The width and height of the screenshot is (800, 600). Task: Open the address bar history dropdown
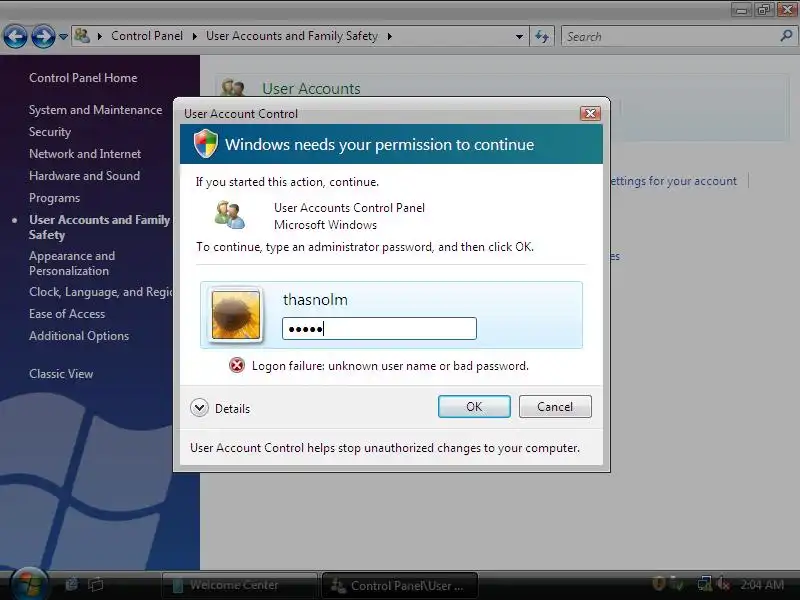pyautogui.click(x=519, y=37)
